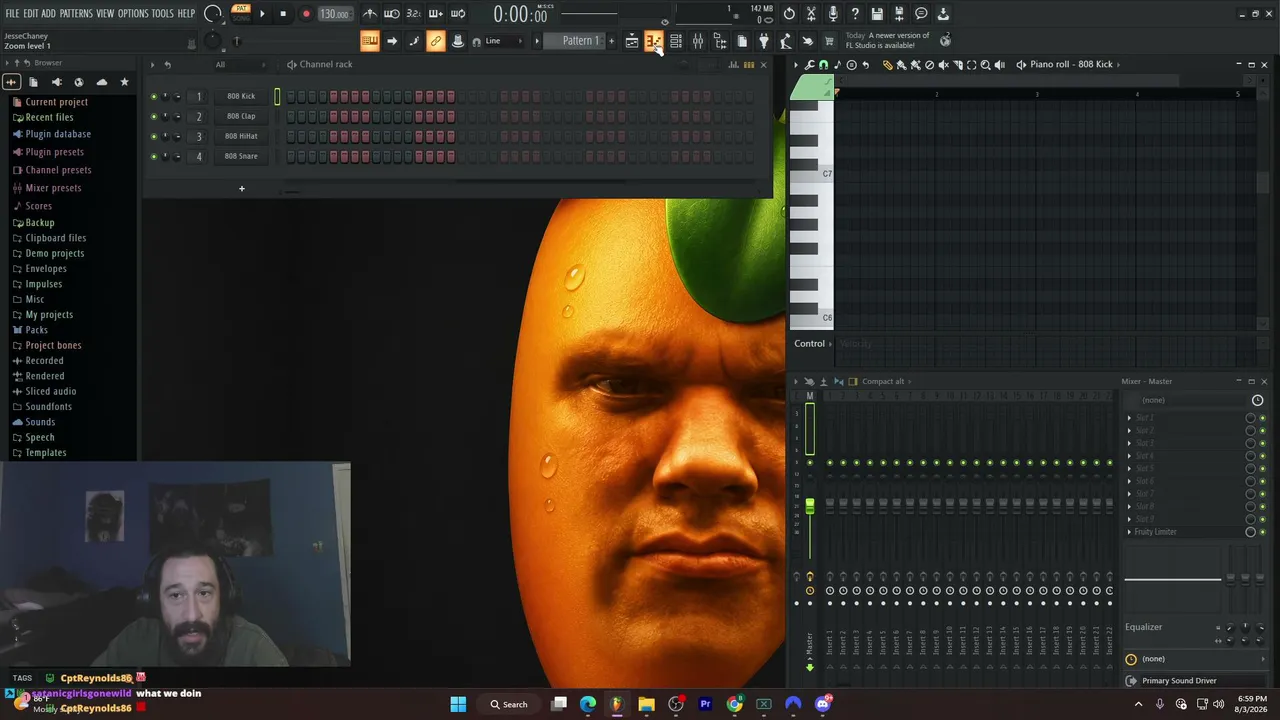Open the Packs browser folder
The width and height of the screenshot is (1280, 720).
click(36, 330)
